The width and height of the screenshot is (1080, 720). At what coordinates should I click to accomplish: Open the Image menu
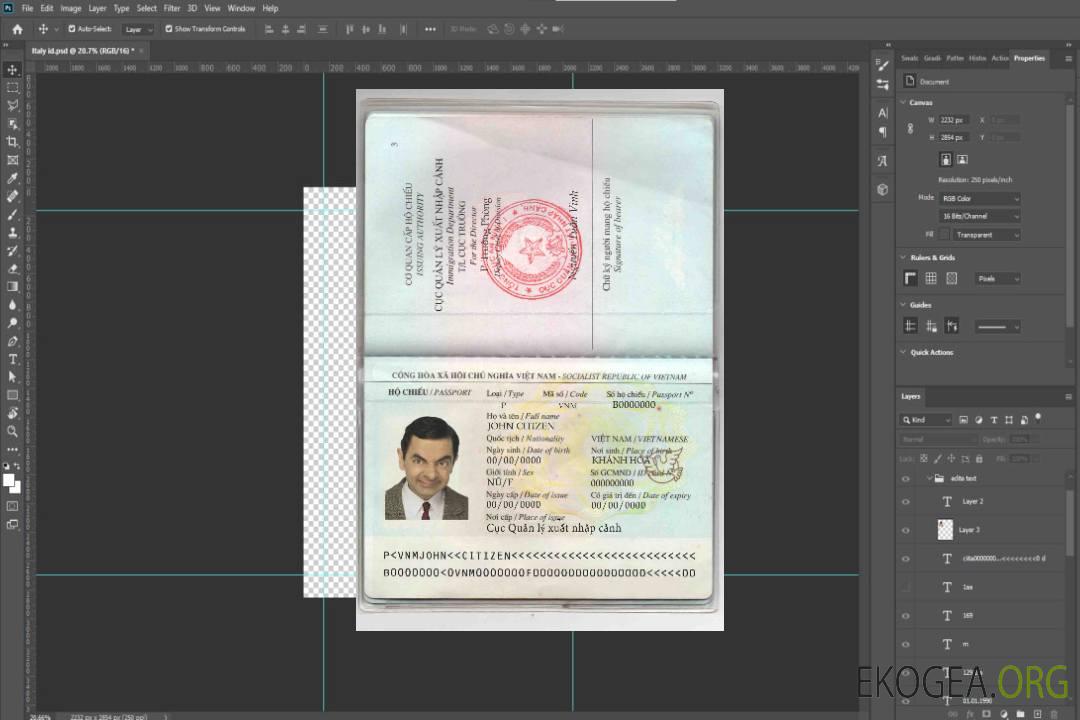[x=70, y=8]
